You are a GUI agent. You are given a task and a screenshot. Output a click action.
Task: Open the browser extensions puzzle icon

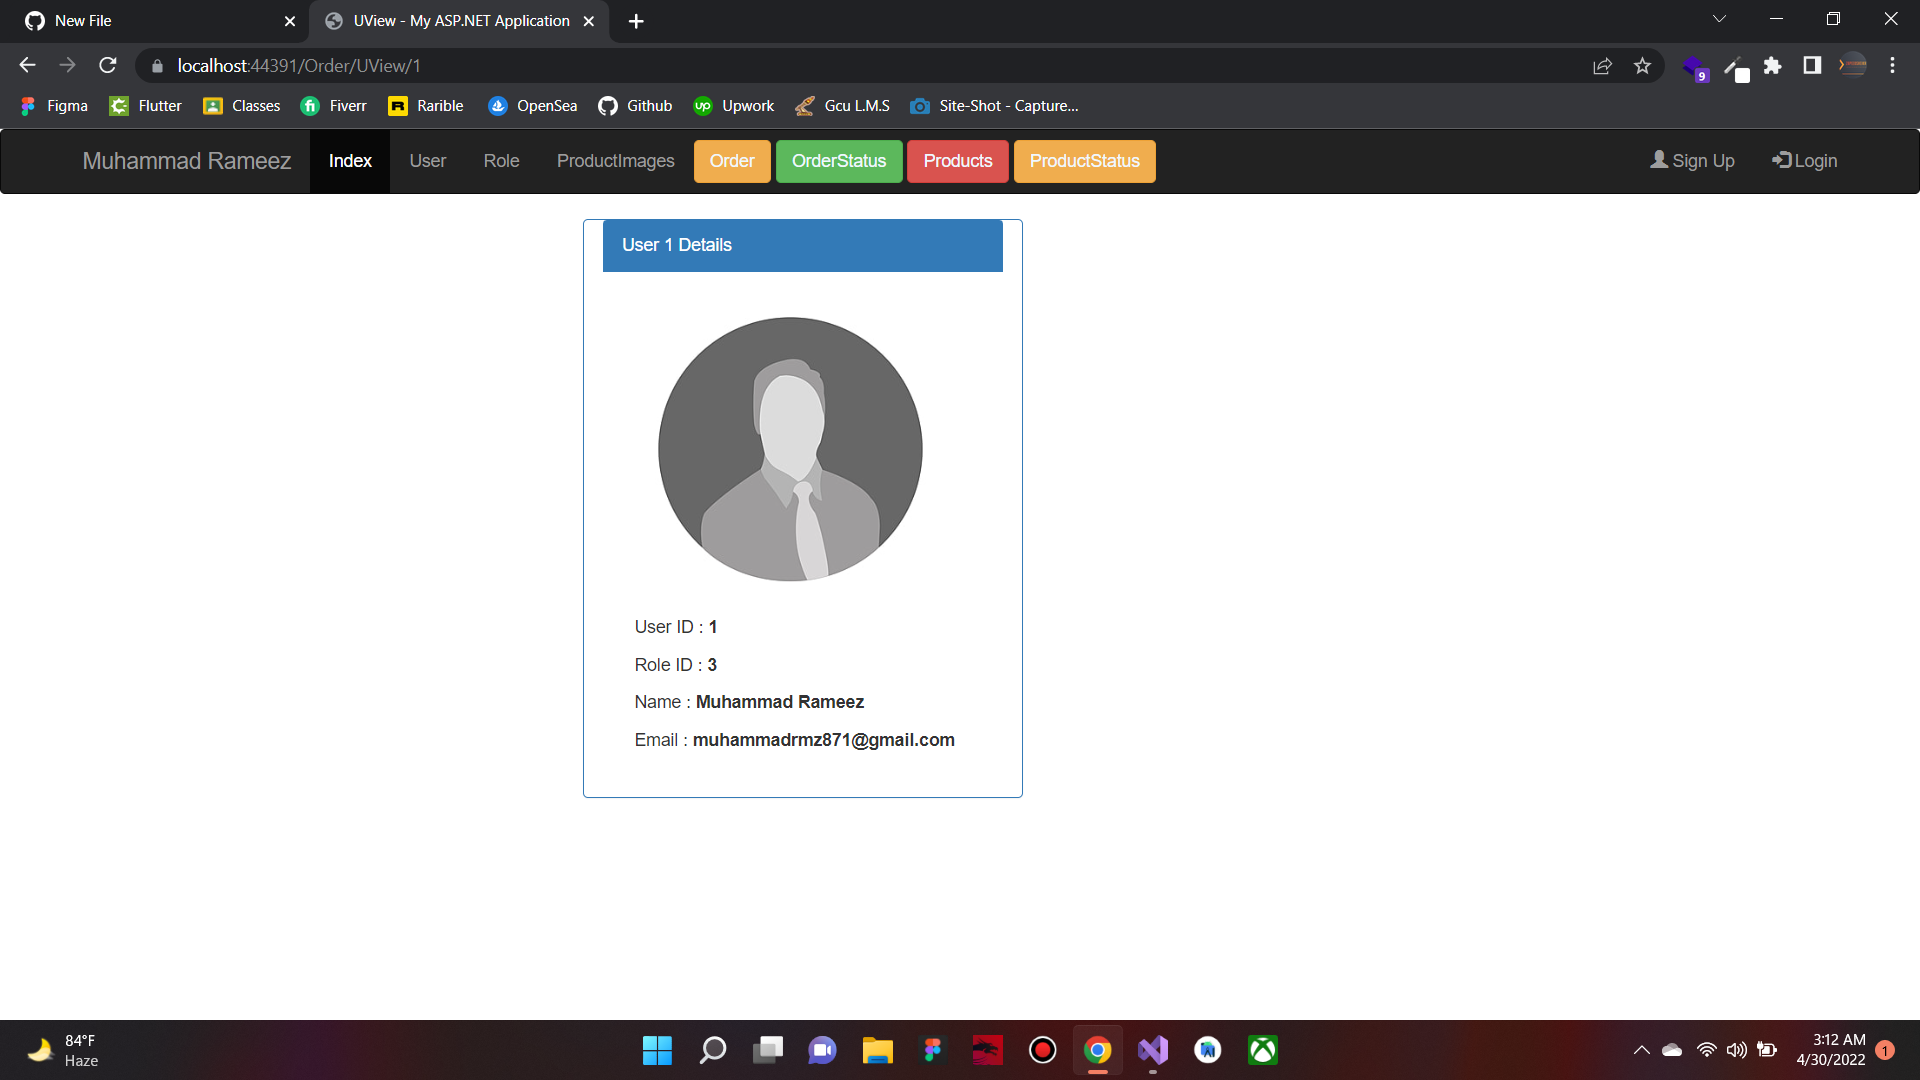[1774, 66]
